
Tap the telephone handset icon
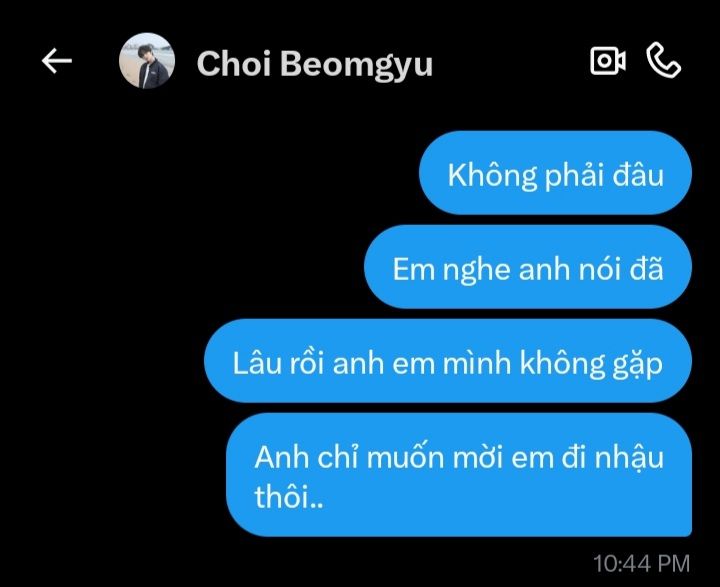pyautogui.click(x=664, y=59)
